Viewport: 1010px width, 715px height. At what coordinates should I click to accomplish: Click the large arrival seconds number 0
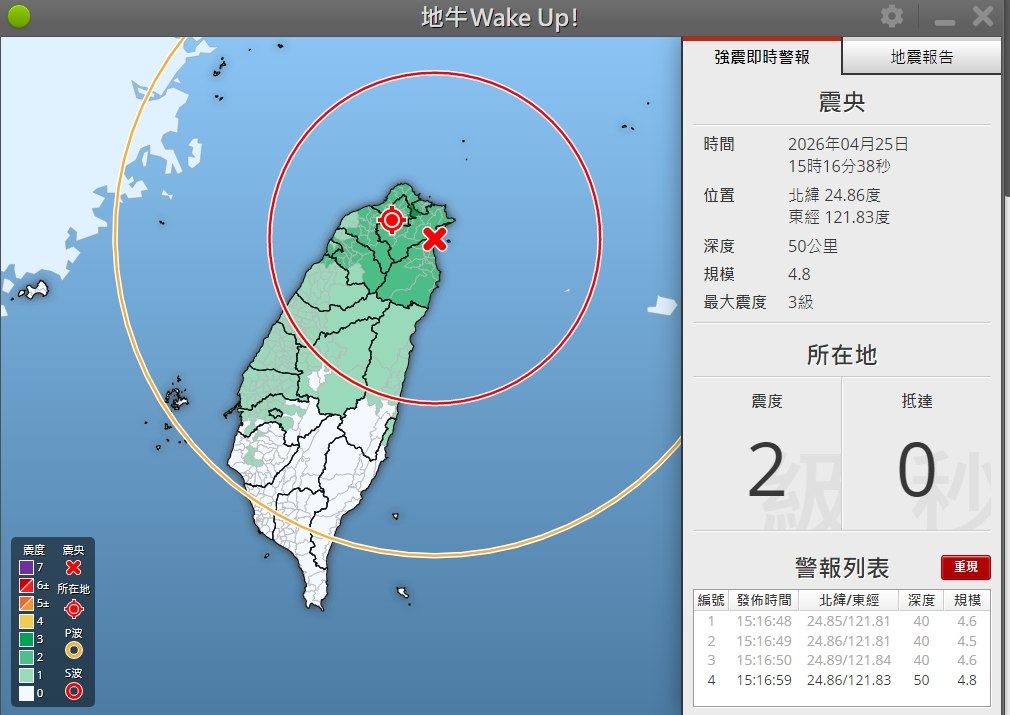coord(917,470)
